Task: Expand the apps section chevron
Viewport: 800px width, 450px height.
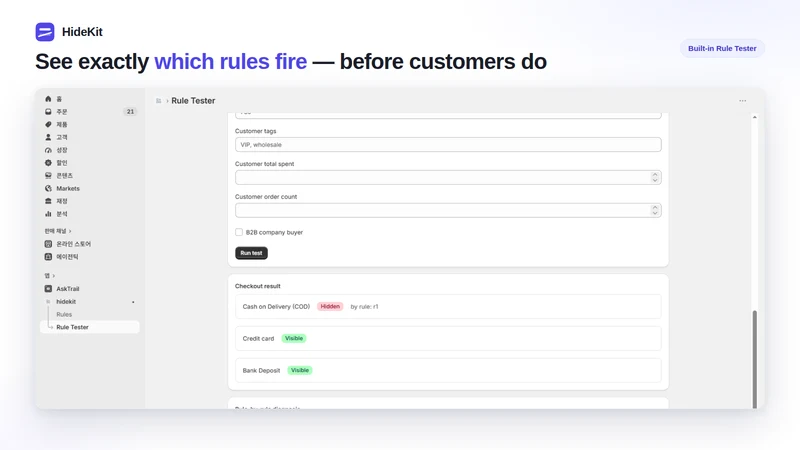Action: pos(54,276)
